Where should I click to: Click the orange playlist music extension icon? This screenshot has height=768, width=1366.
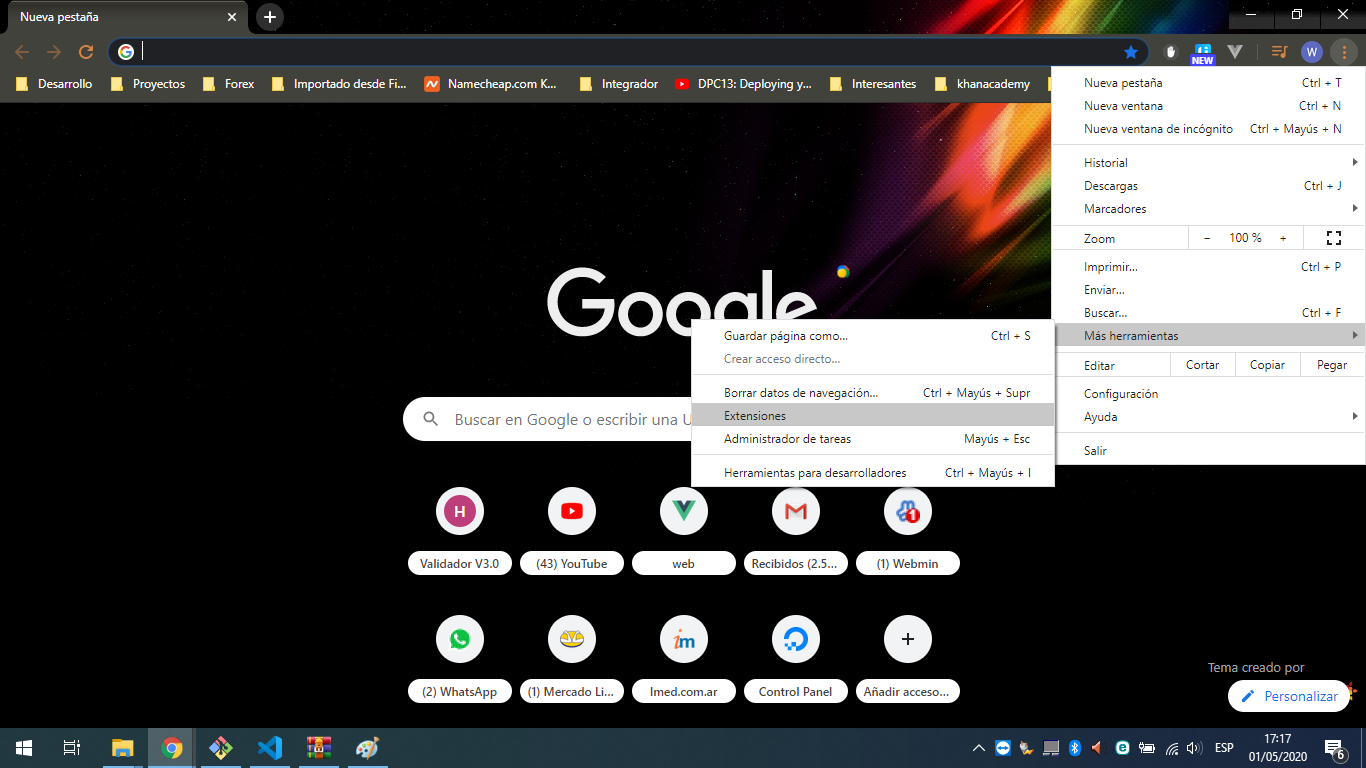click(x=1278, y=51)
